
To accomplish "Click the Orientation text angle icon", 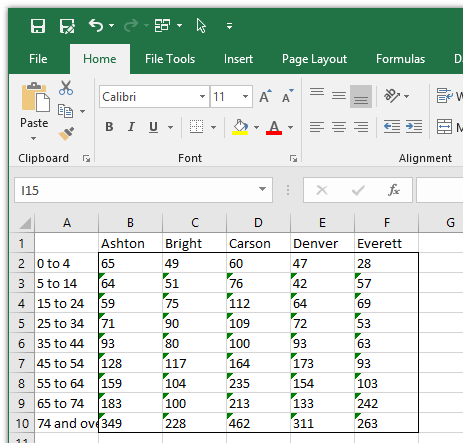I will pyautogui.click(x=391, y=96).
